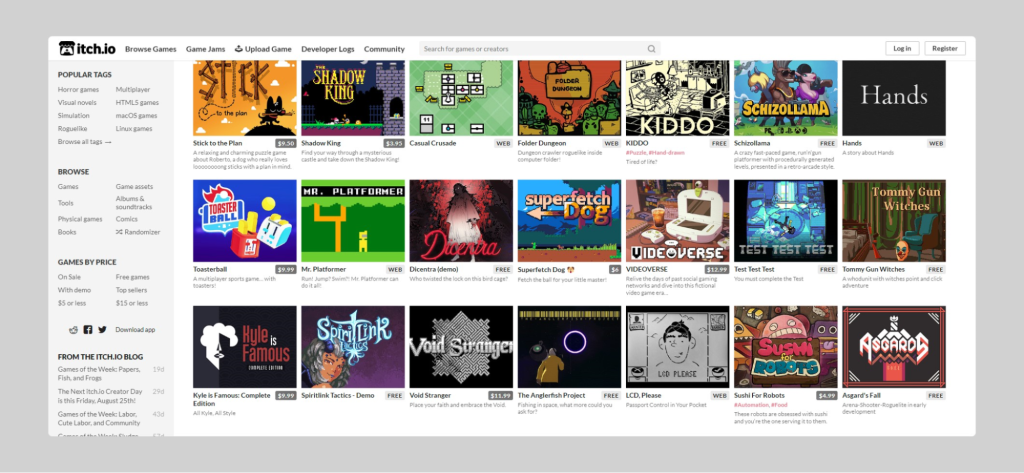Browse Comics category
Screen dimensions: 1024x473
click(x=126, y=219)
